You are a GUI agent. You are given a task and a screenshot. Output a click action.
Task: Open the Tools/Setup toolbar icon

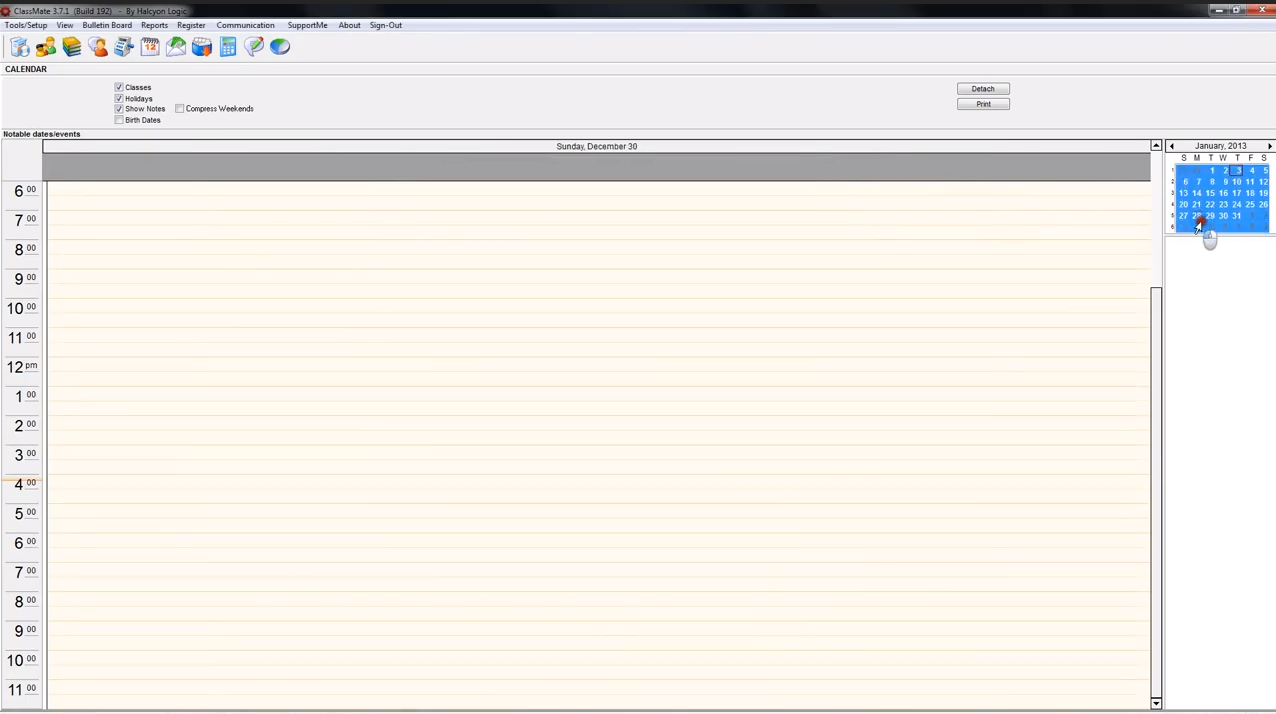pos(20,46)
